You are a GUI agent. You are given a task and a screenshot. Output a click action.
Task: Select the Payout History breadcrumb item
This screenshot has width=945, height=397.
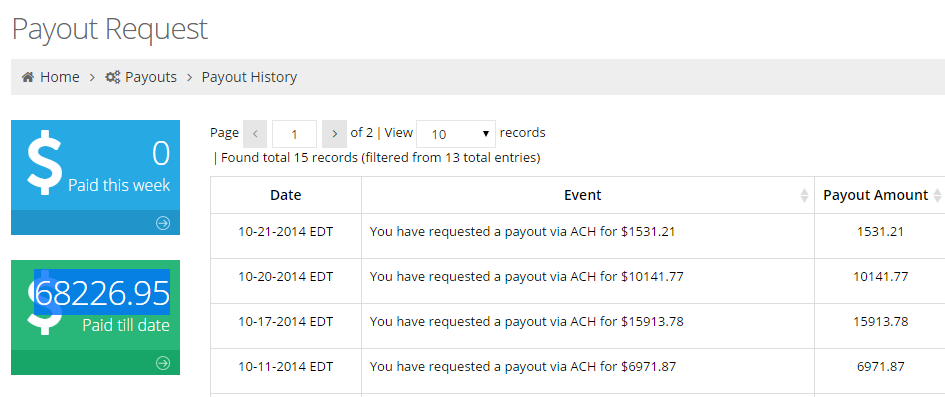(249, 77)
